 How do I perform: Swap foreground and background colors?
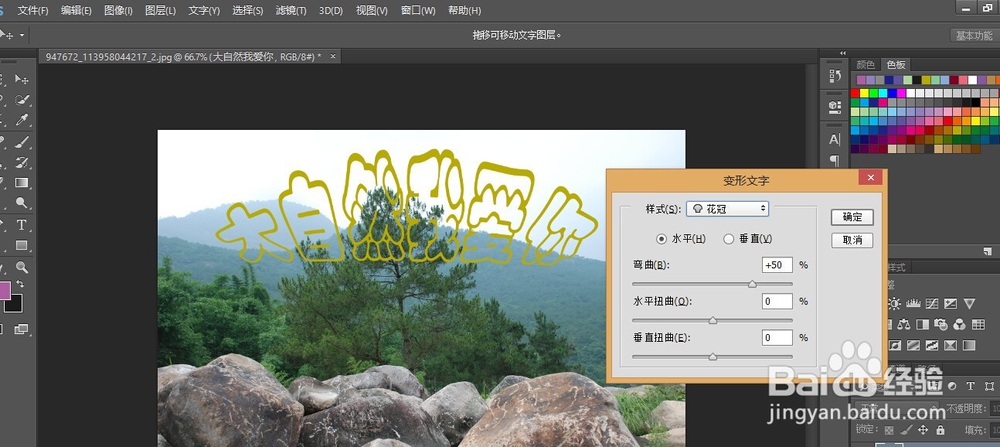[20, 284]
